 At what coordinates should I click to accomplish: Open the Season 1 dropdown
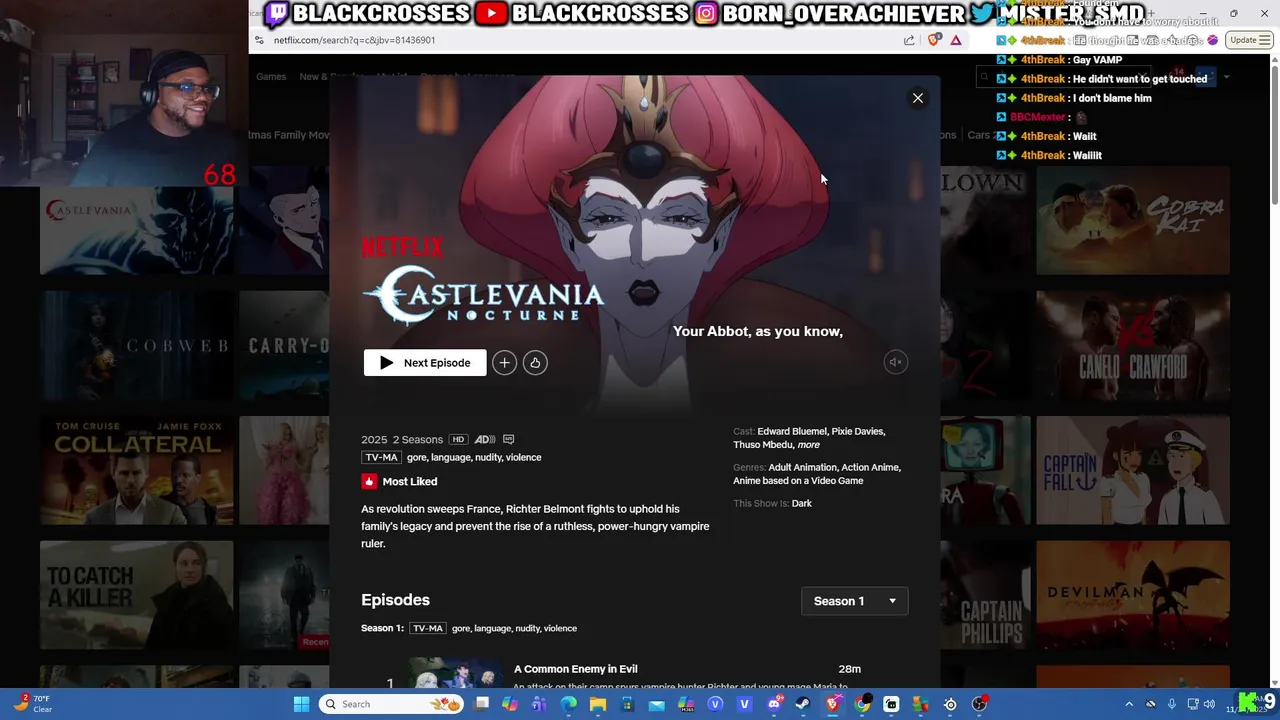855,601
